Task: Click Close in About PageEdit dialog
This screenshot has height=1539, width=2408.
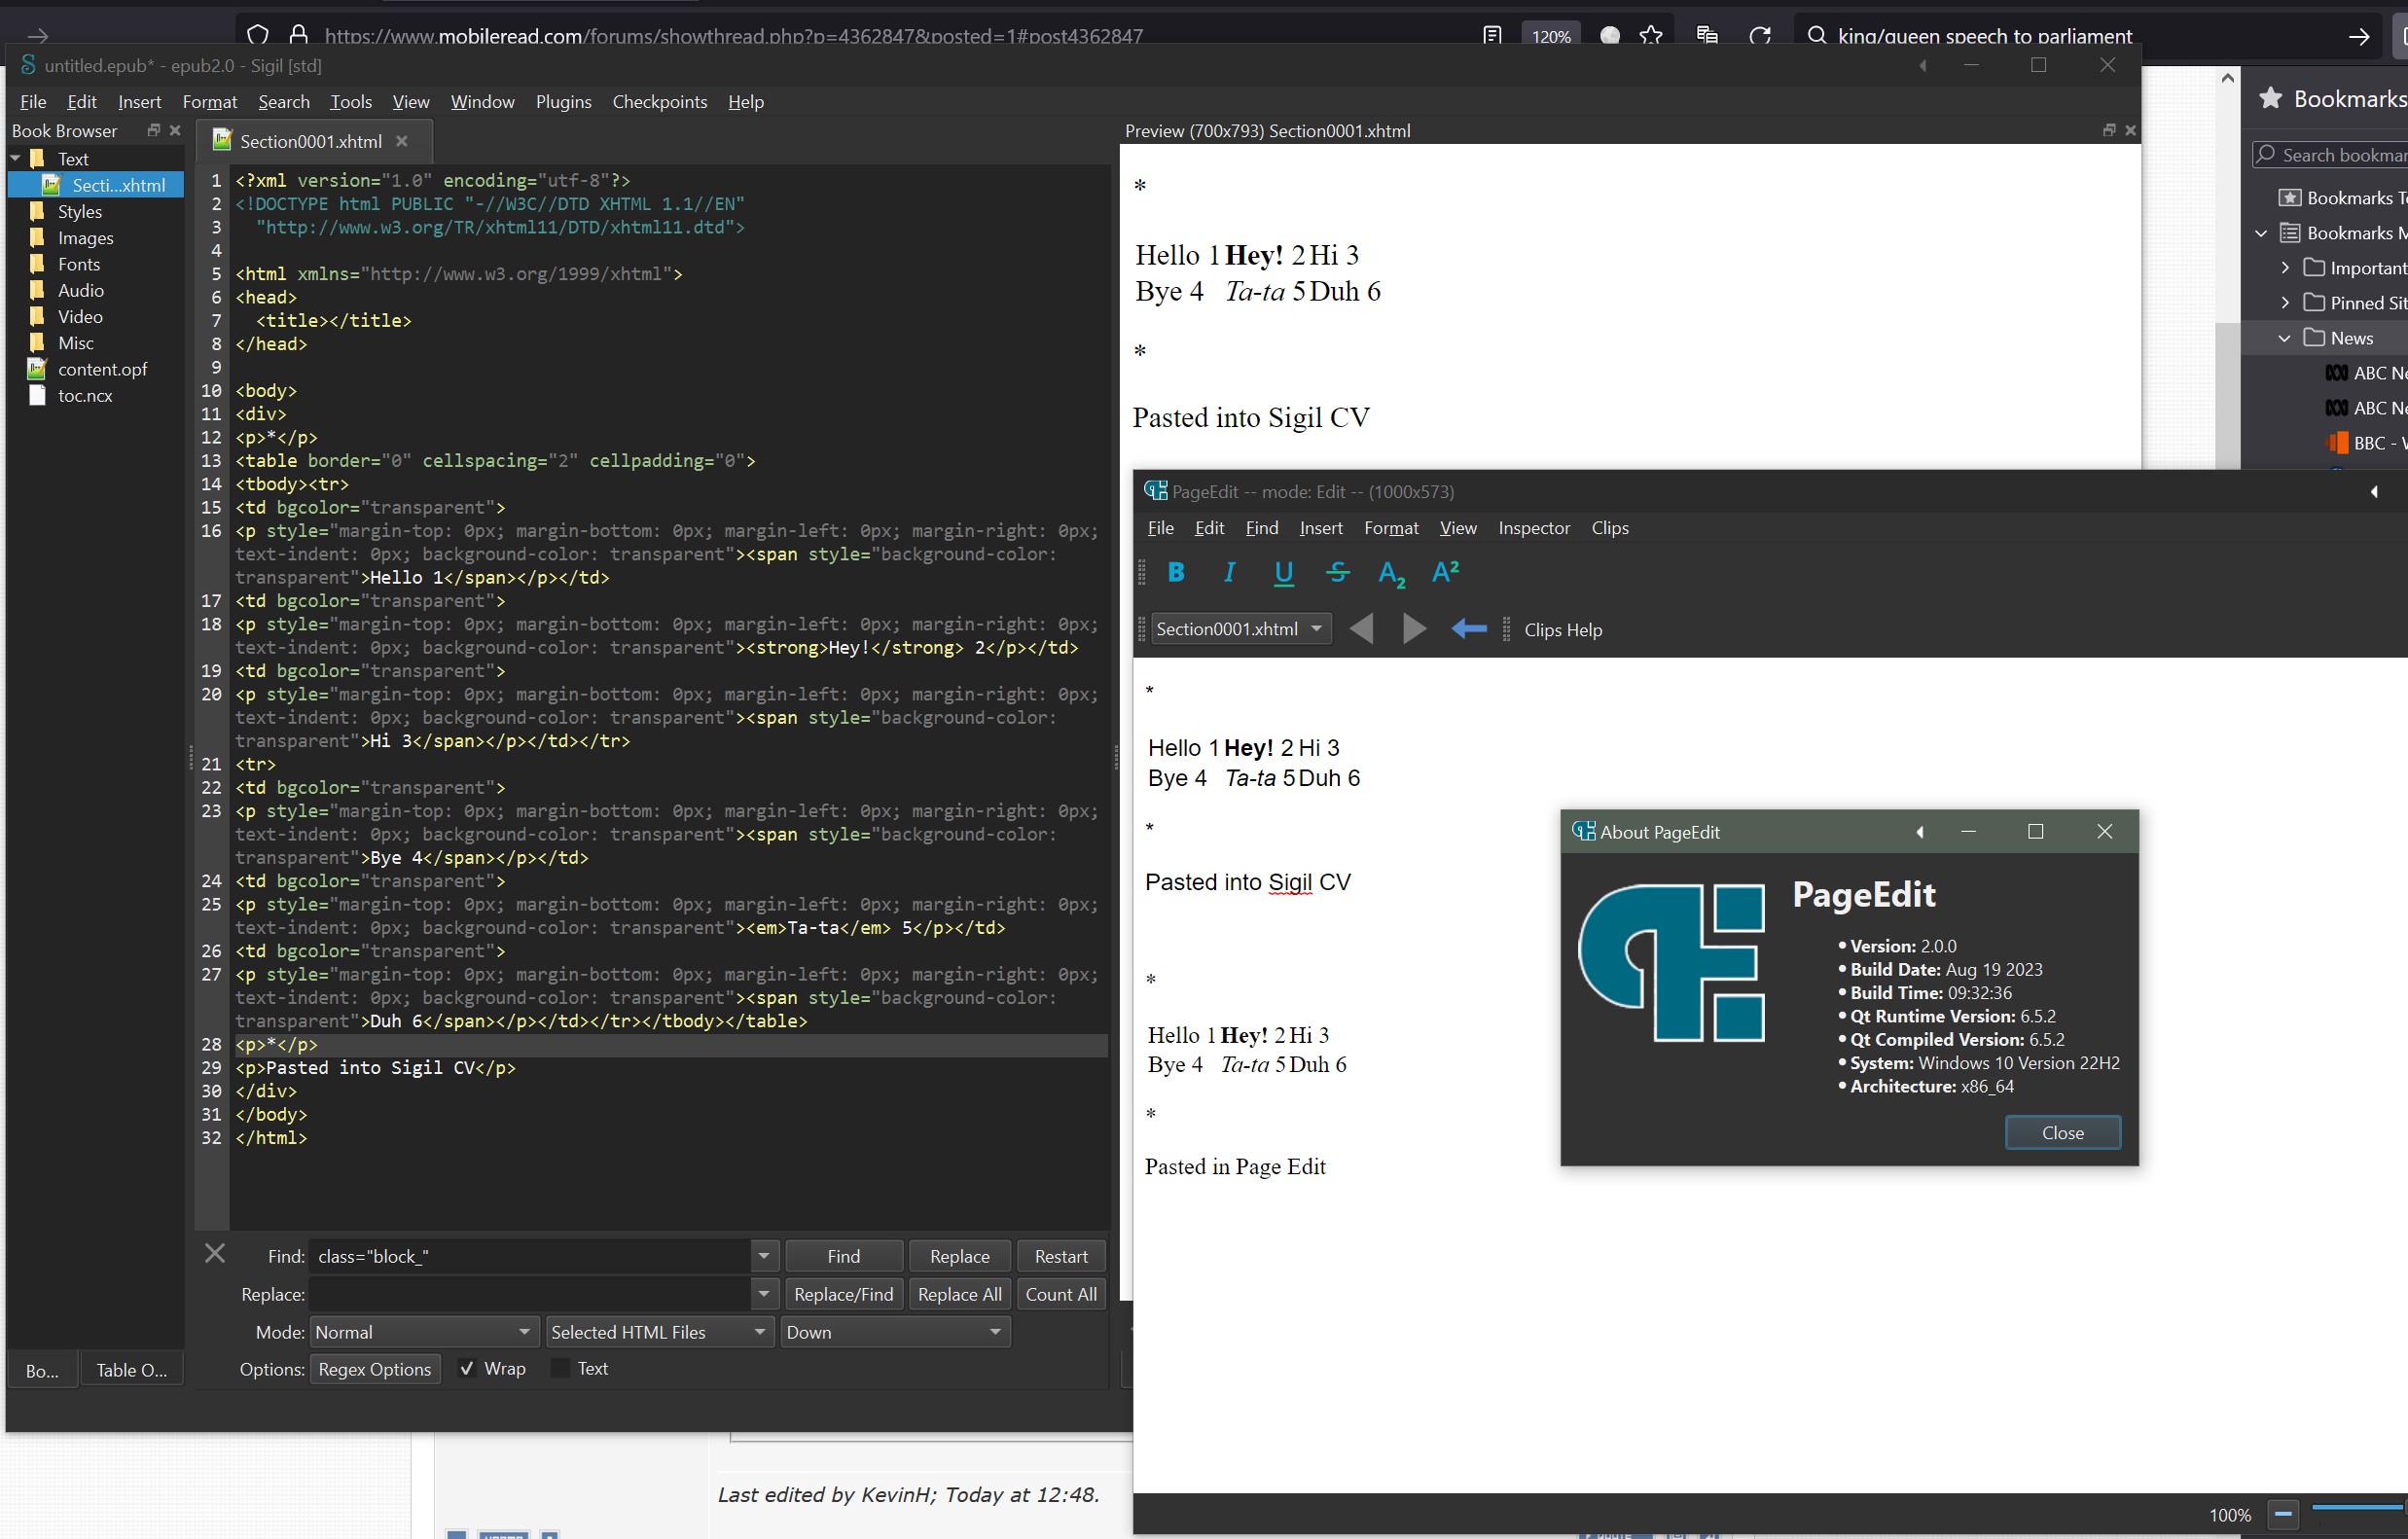Action: 2062,1133
